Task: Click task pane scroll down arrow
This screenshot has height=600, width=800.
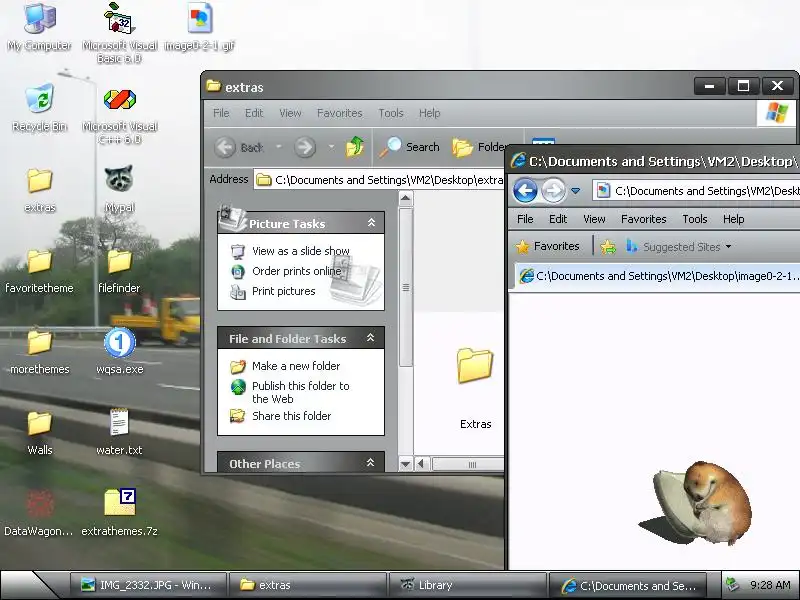Action: click(406, 464)
